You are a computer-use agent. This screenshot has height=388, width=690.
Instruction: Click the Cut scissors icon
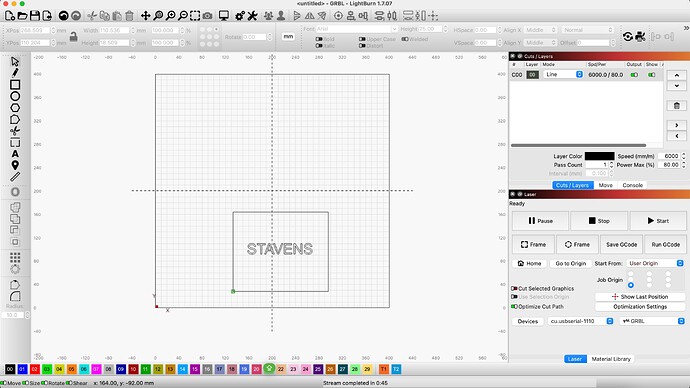tap(92, 16)
